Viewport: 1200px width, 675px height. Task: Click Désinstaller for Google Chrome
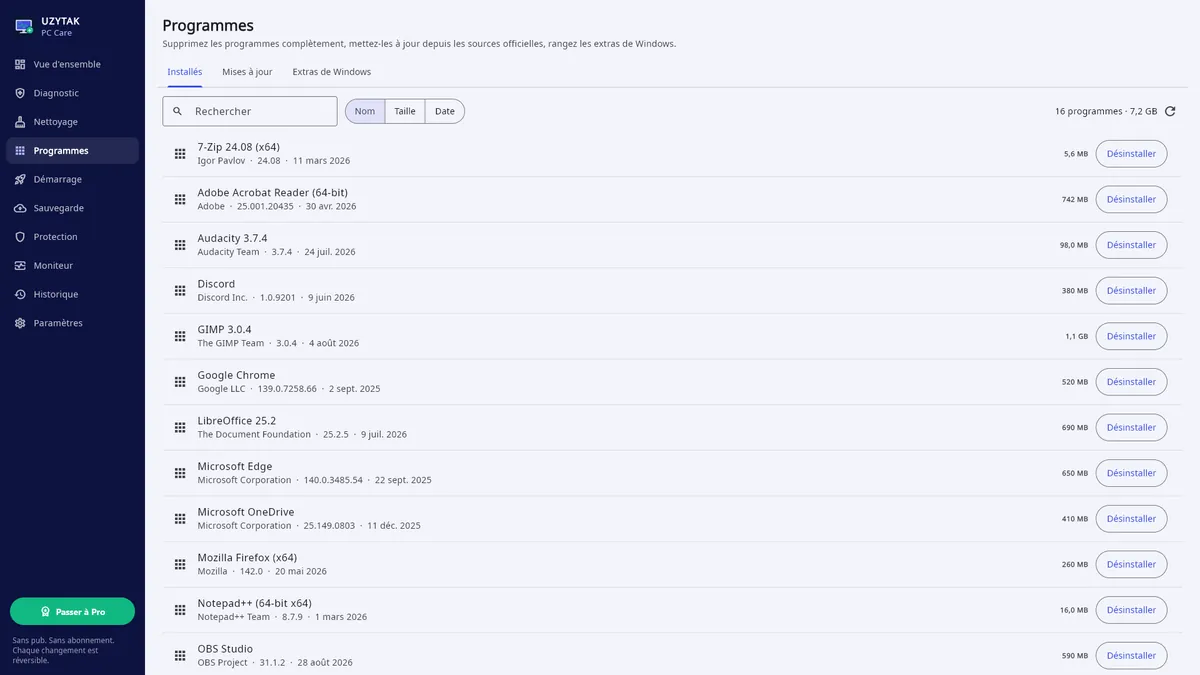click(1131, 382)
